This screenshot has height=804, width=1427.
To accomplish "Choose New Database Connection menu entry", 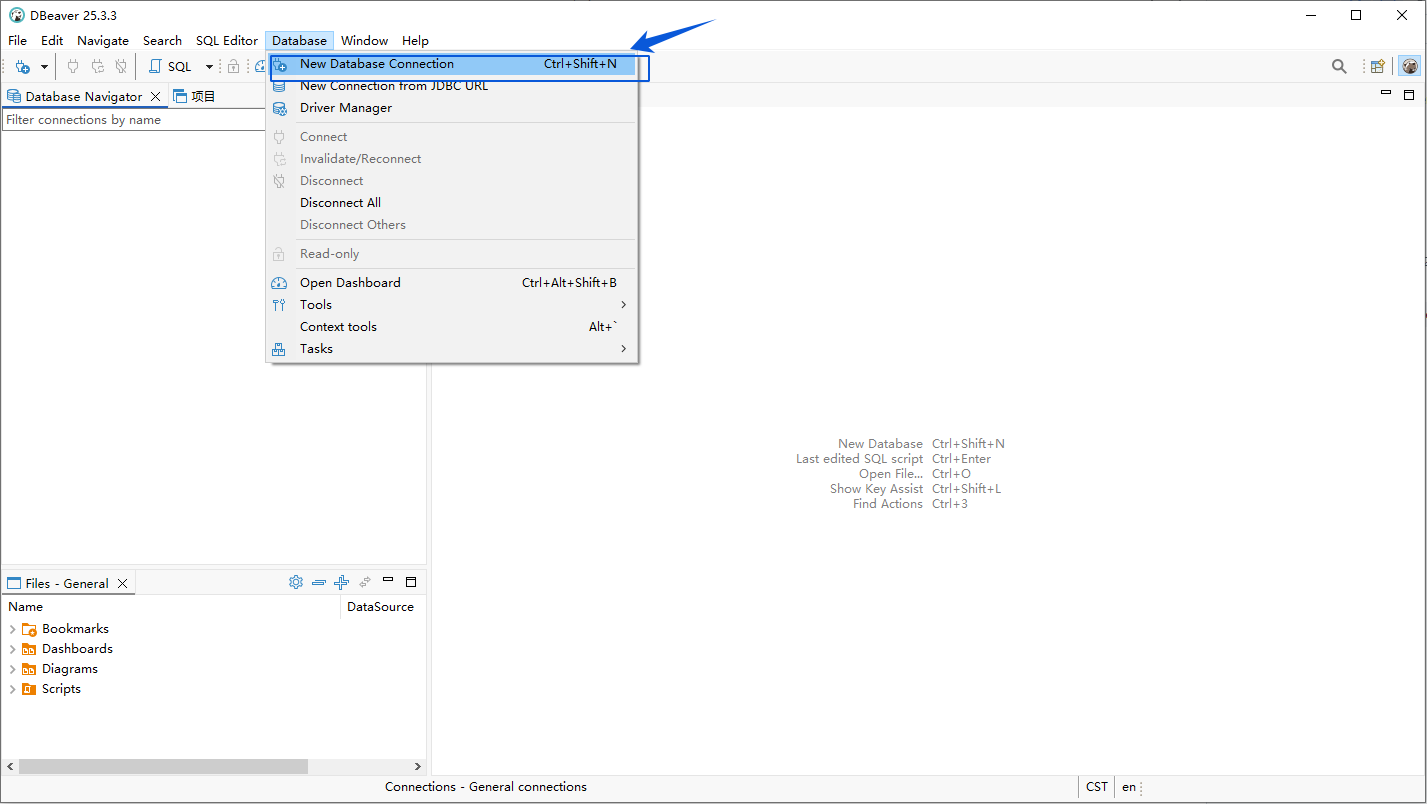I will coord(452,64).
